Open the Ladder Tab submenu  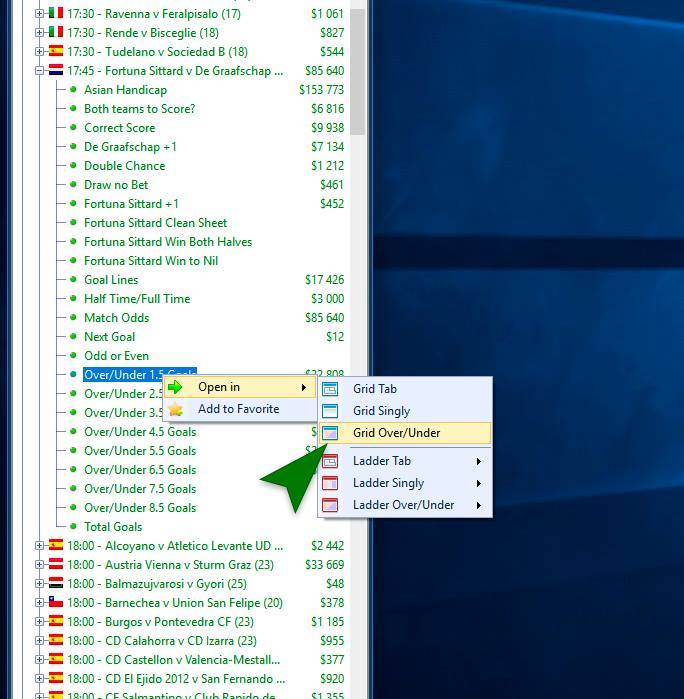(405, 461)
